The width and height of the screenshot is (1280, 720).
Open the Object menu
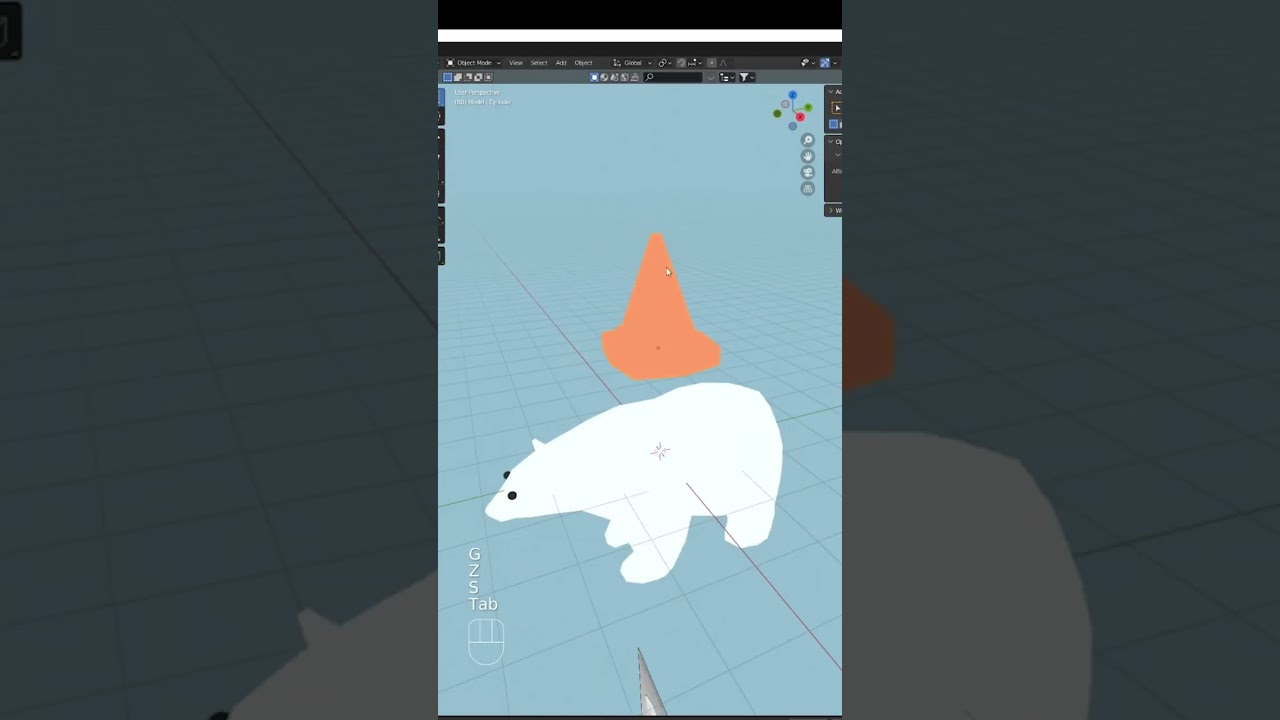[x=584, y=63]
